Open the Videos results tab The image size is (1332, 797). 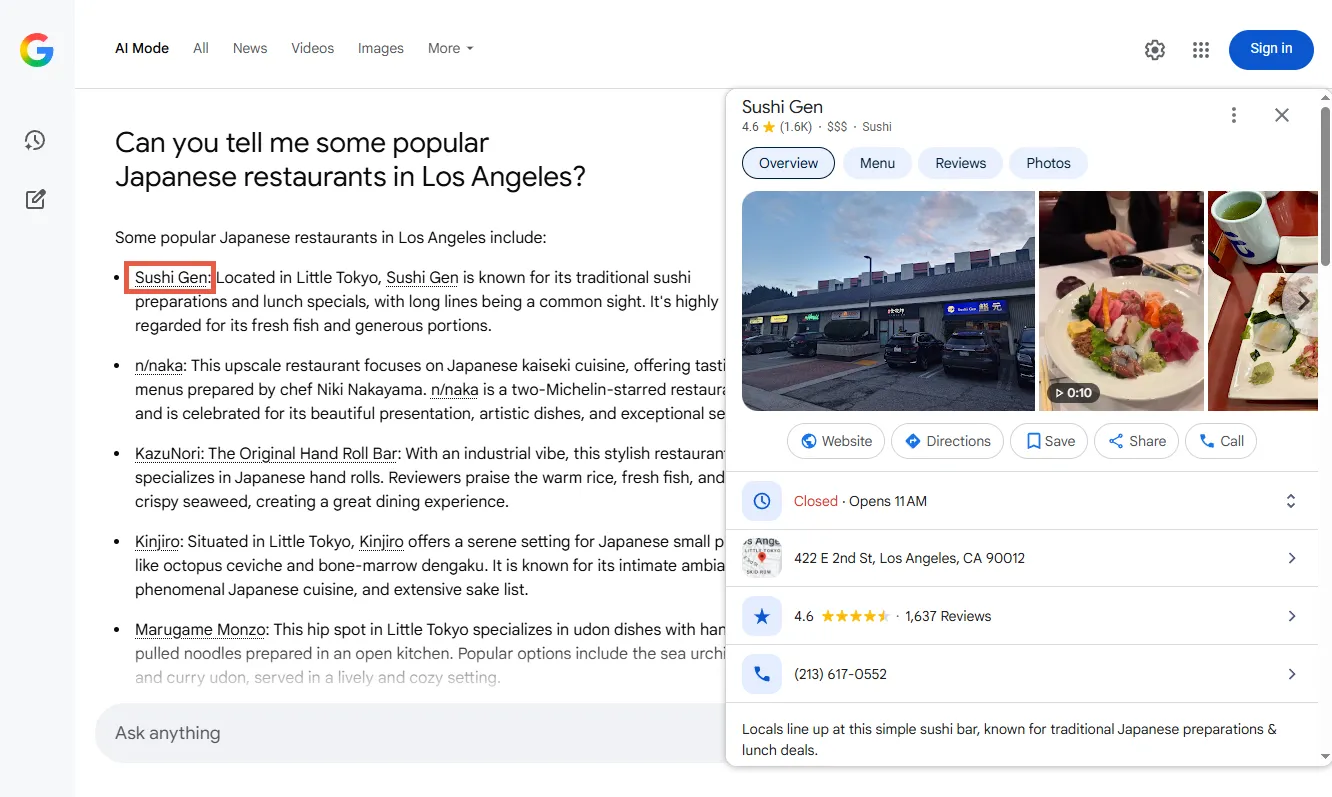313,48
